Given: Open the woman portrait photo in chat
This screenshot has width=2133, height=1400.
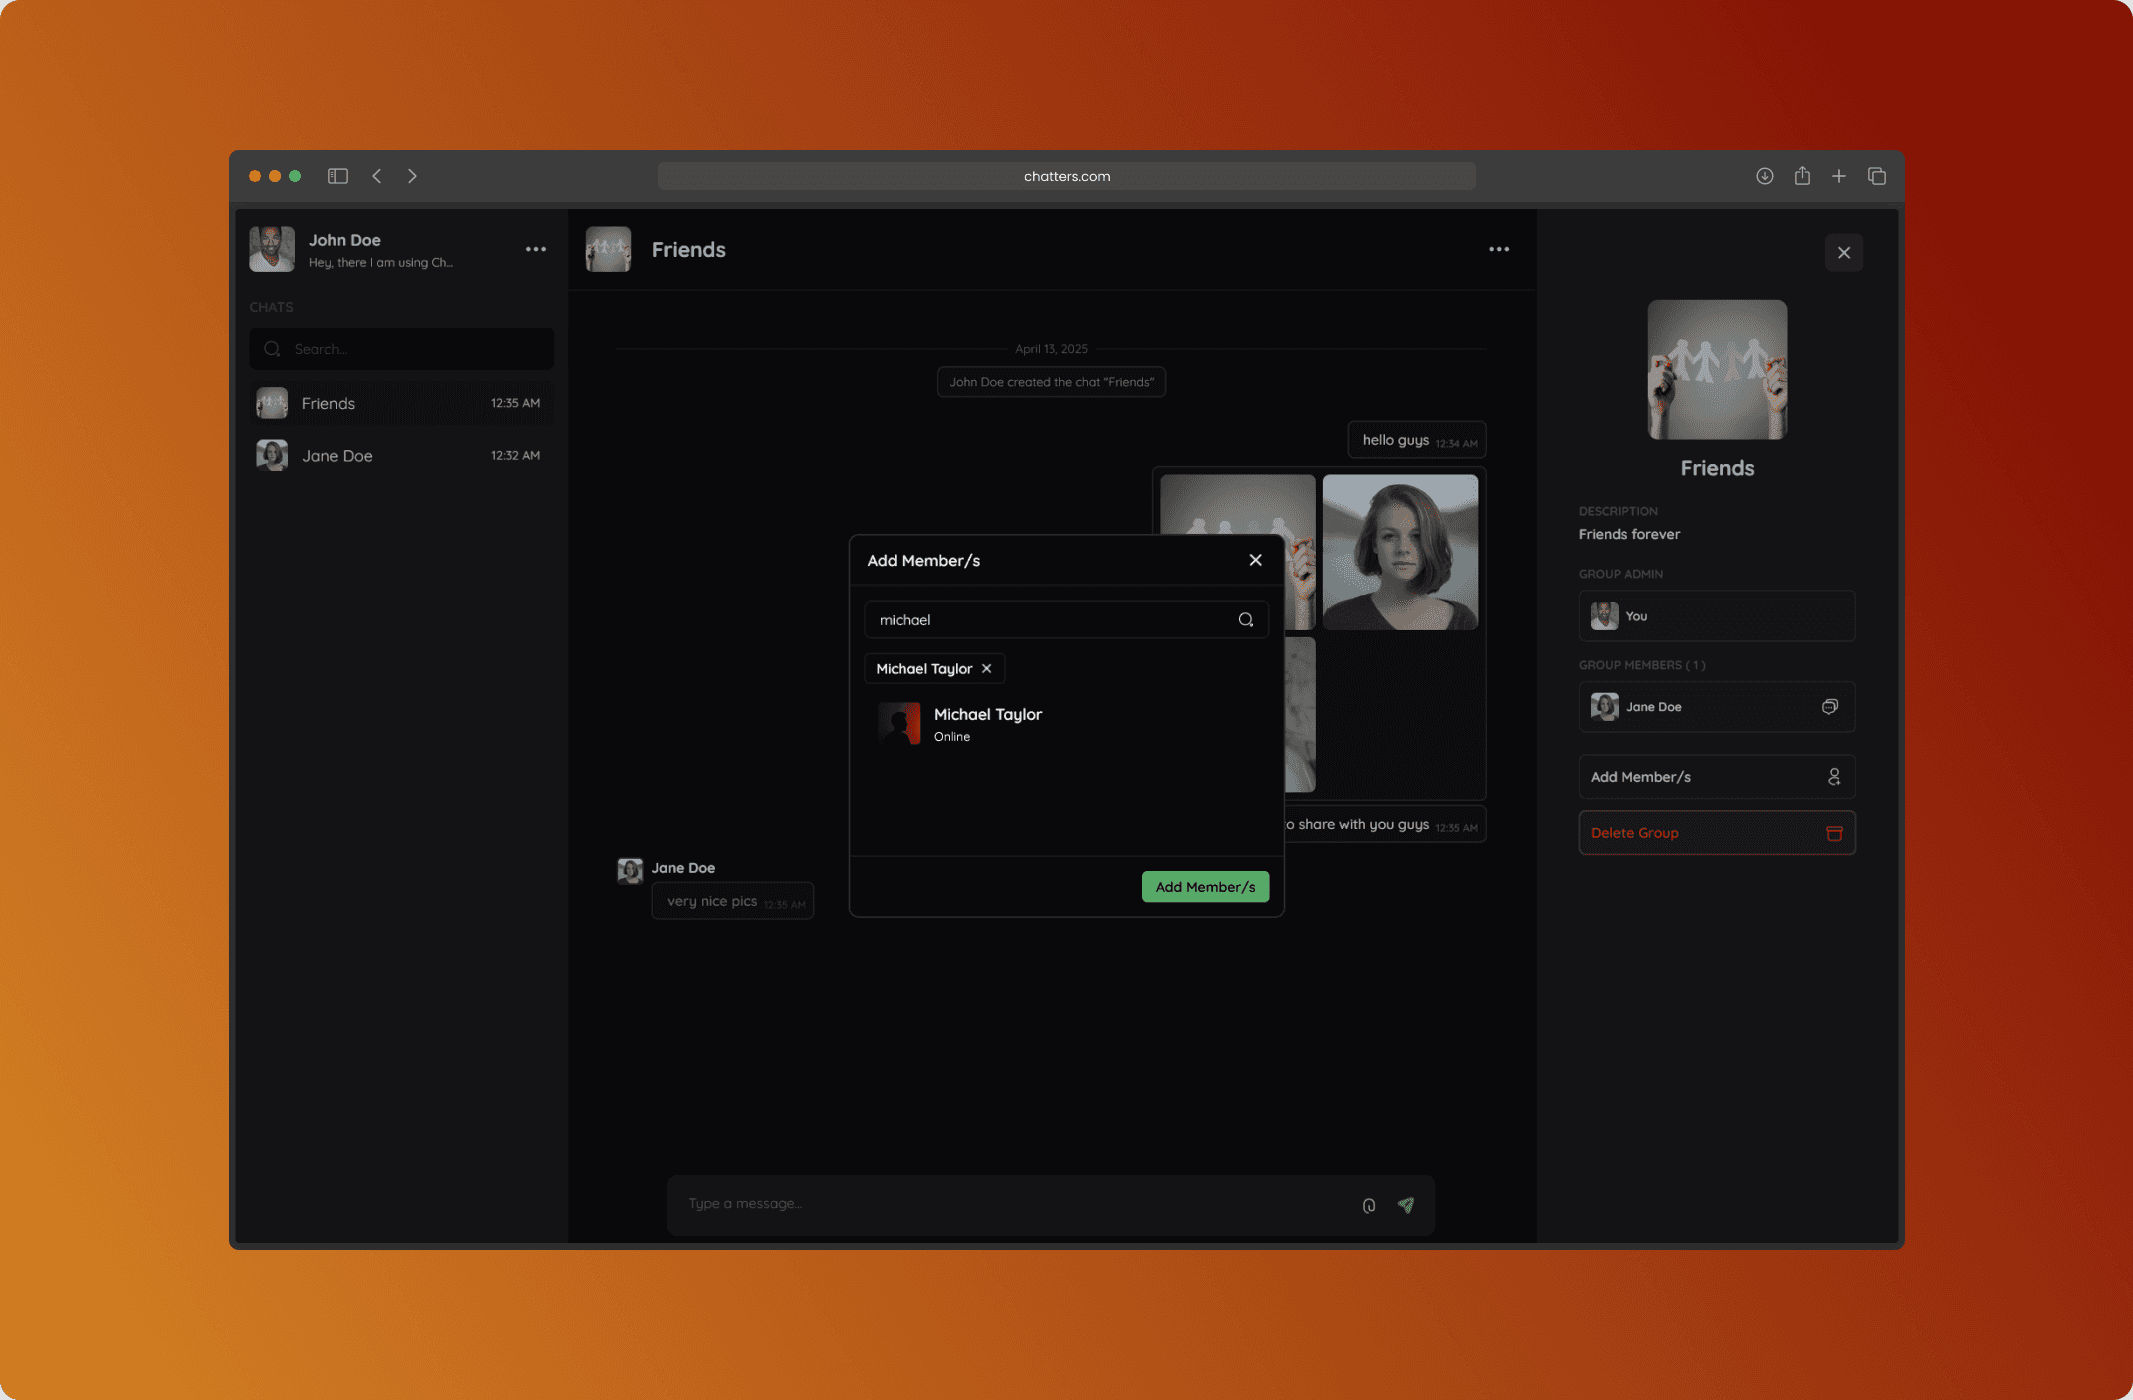Looking at the screenshot, I should [1400, 552].
